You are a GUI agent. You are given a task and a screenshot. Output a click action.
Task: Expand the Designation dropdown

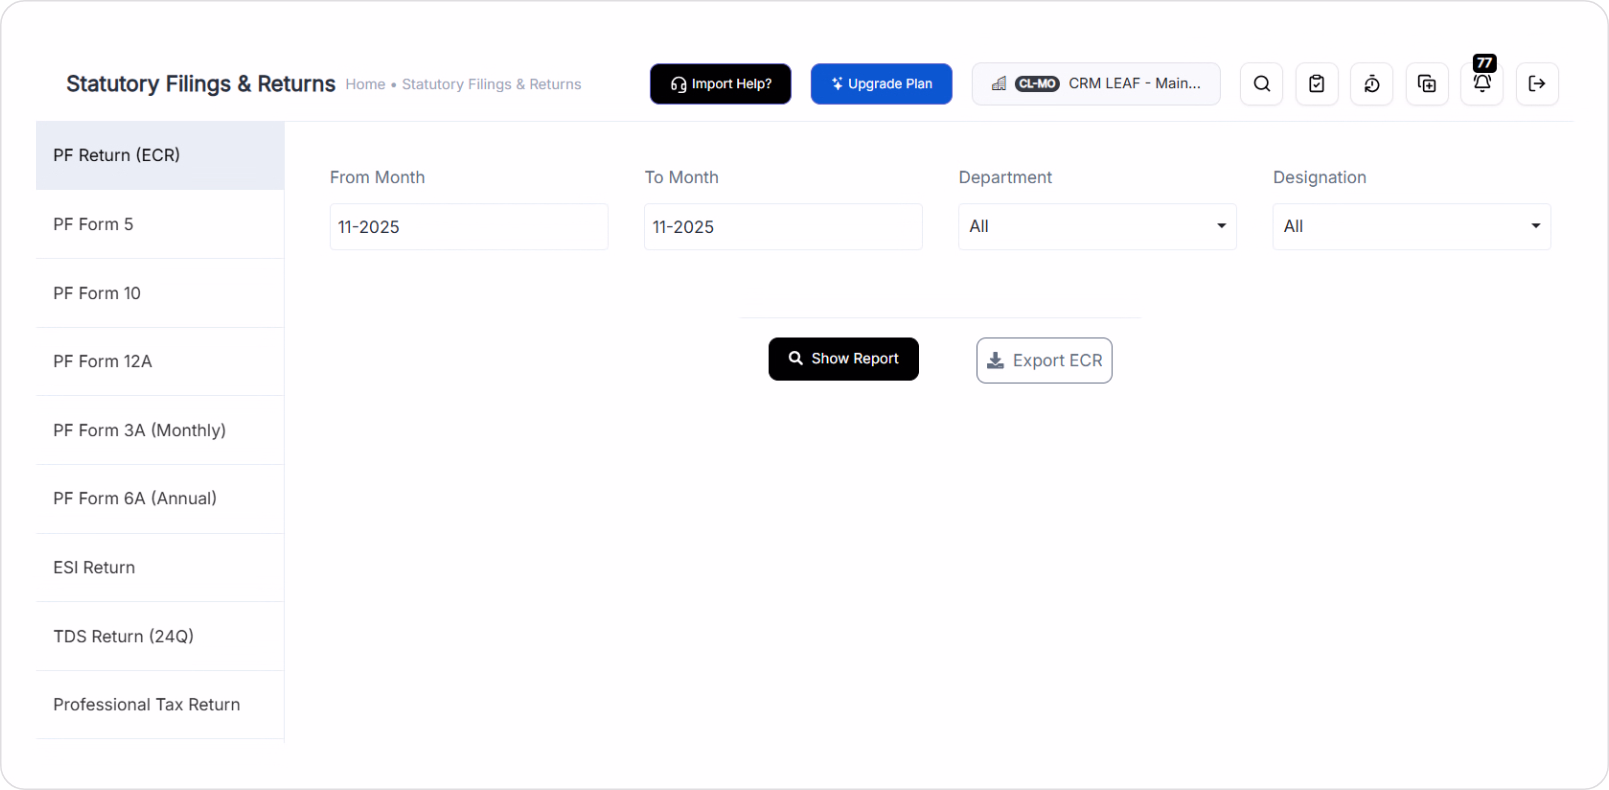[x=1411, y=227]
